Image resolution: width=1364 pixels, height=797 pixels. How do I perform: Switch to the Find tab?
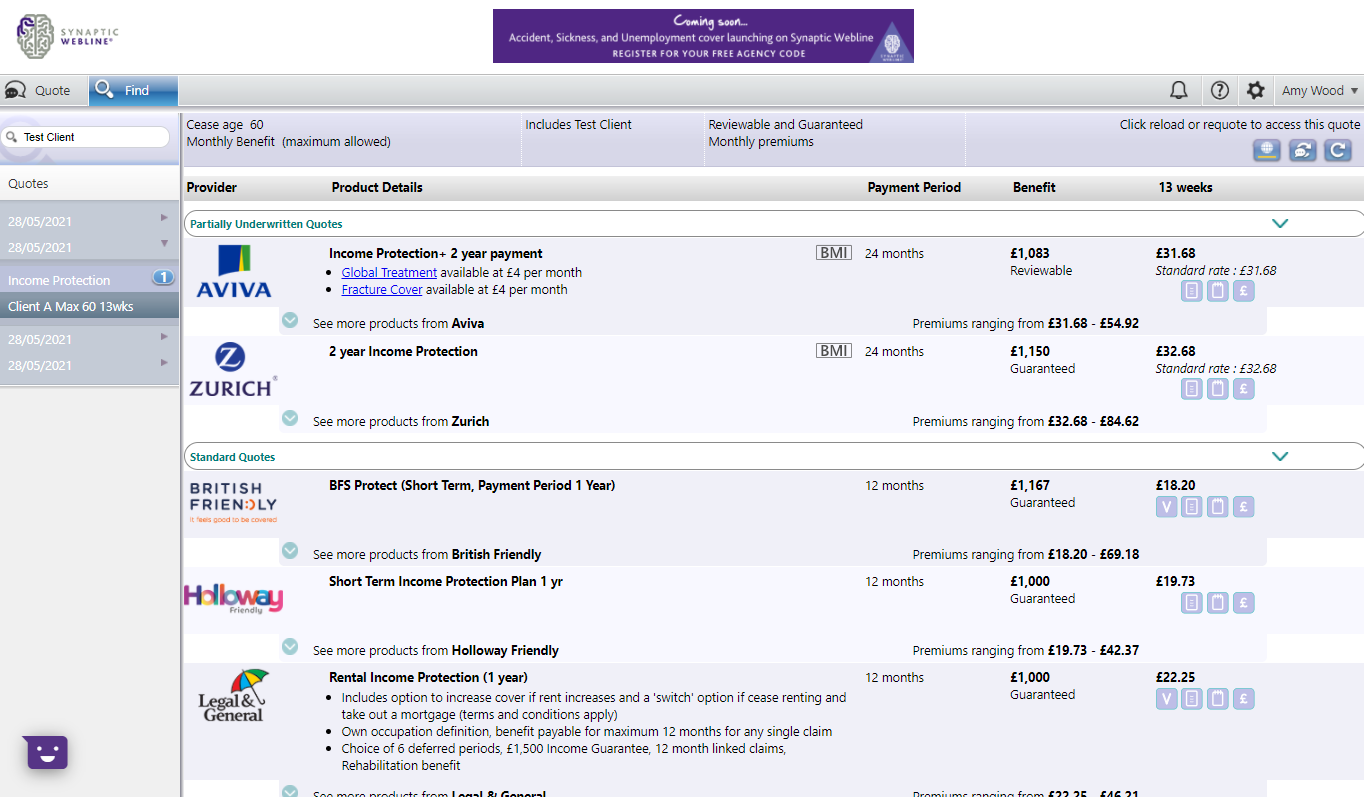[x=133, y=90]
